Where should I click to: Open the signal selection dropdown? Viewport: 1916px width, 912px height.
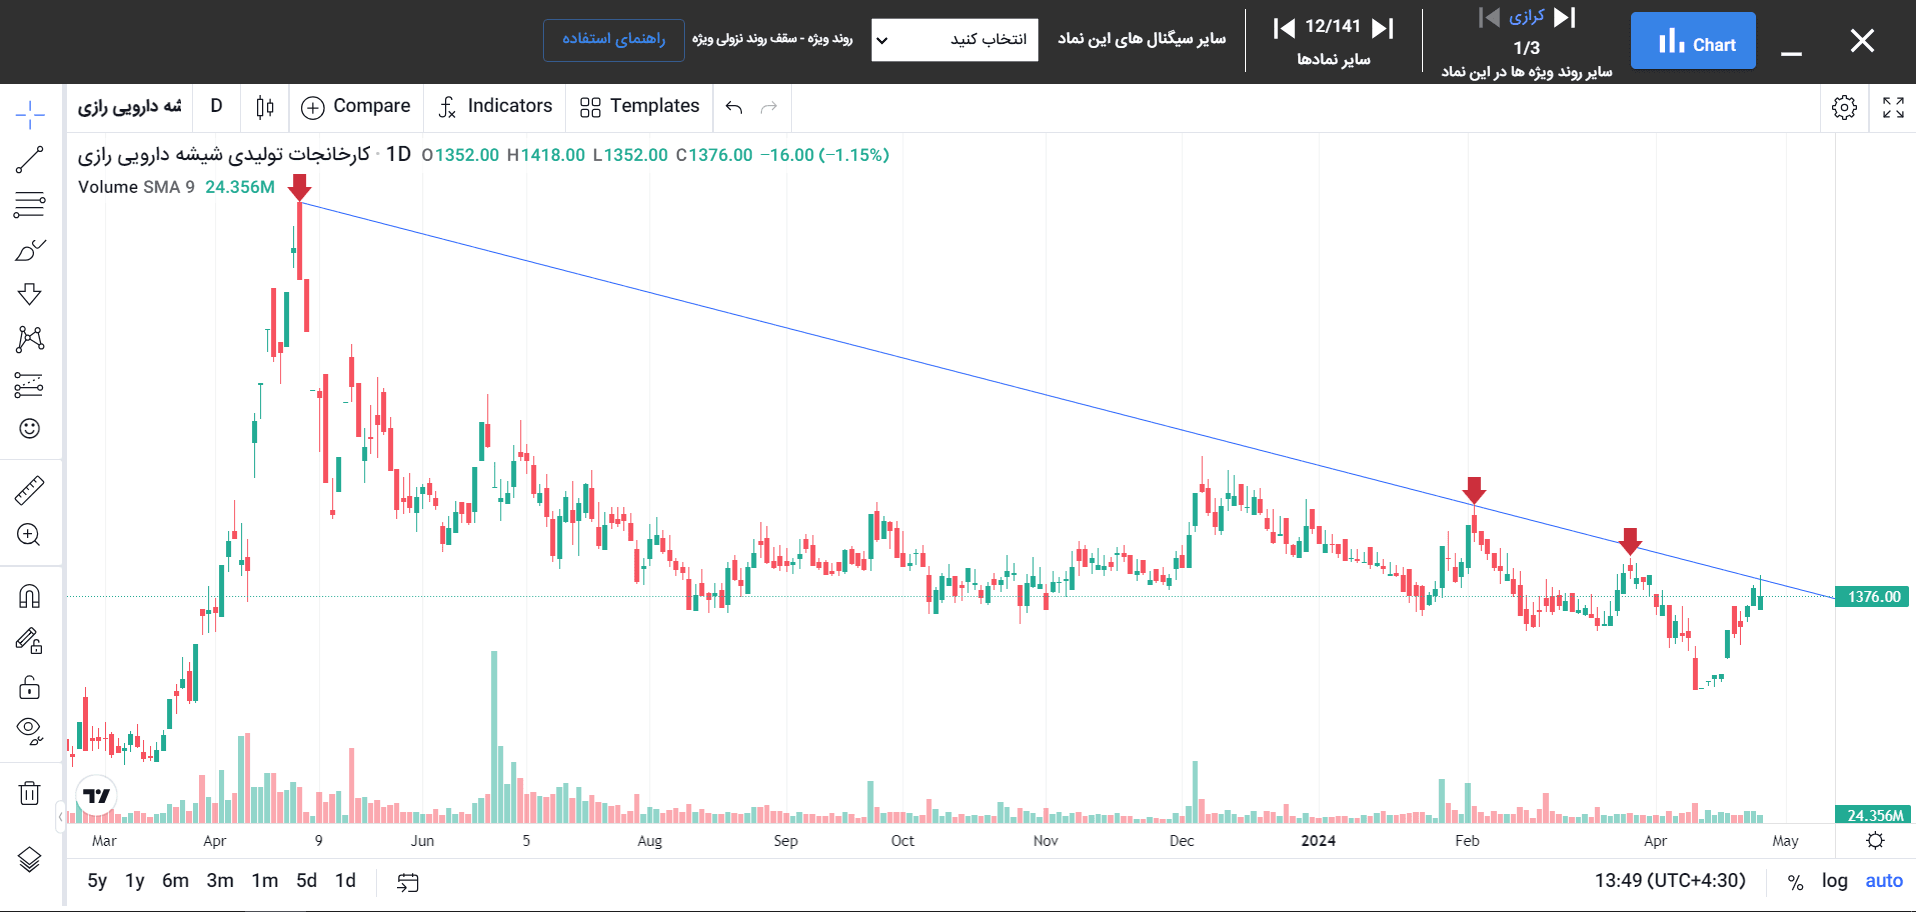[954, 40]
